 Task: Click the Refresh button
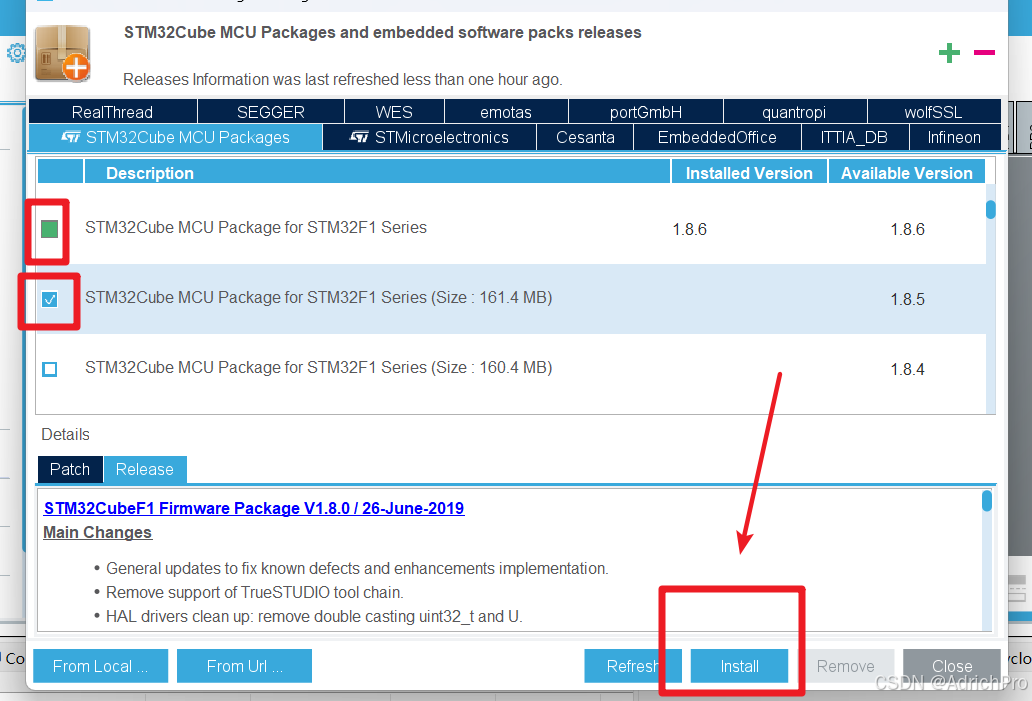(632, 666)
